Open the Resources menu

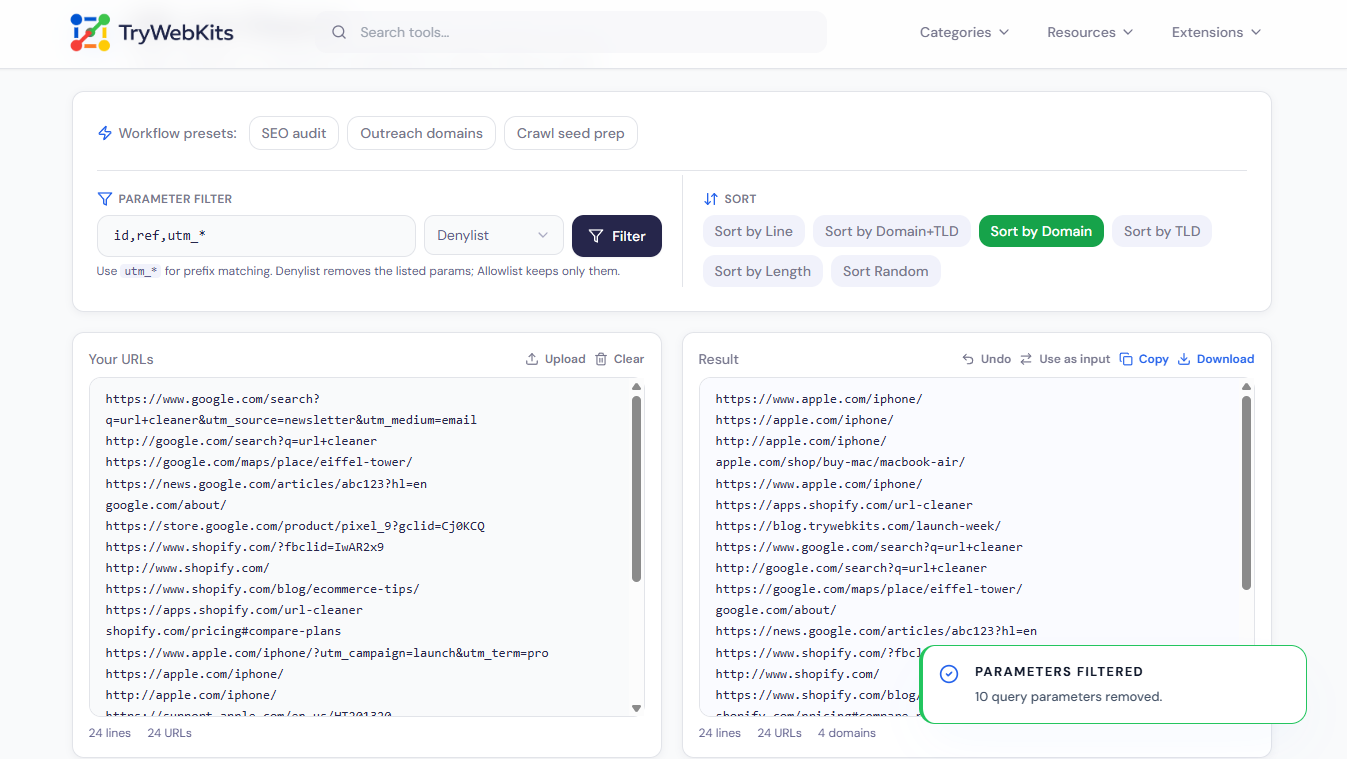(1090, 32)
